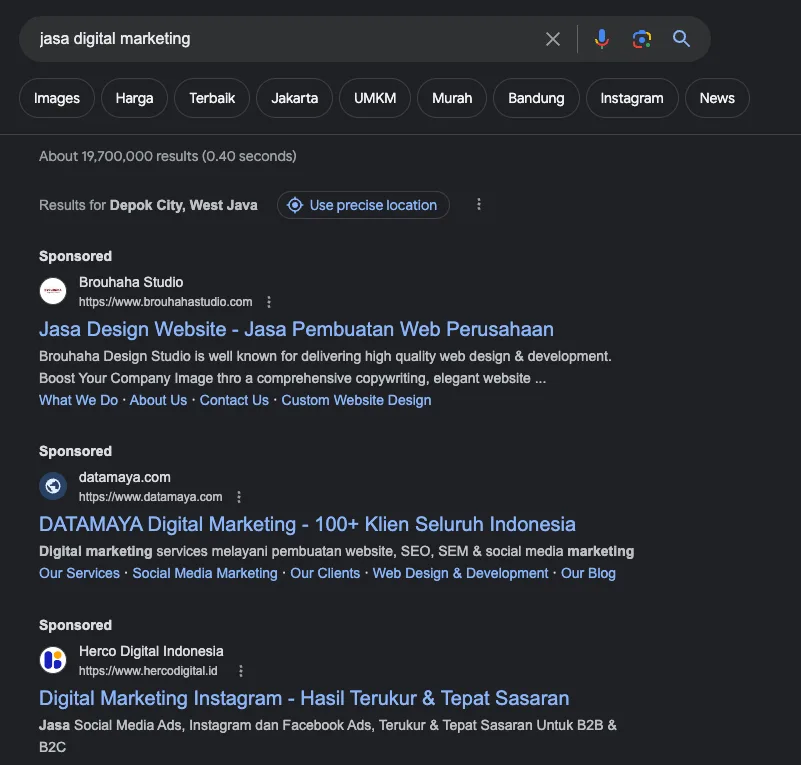The height and width of the screenshot is (765, 801).
Task: Clear the search query with the X icon
Action: 553,38
